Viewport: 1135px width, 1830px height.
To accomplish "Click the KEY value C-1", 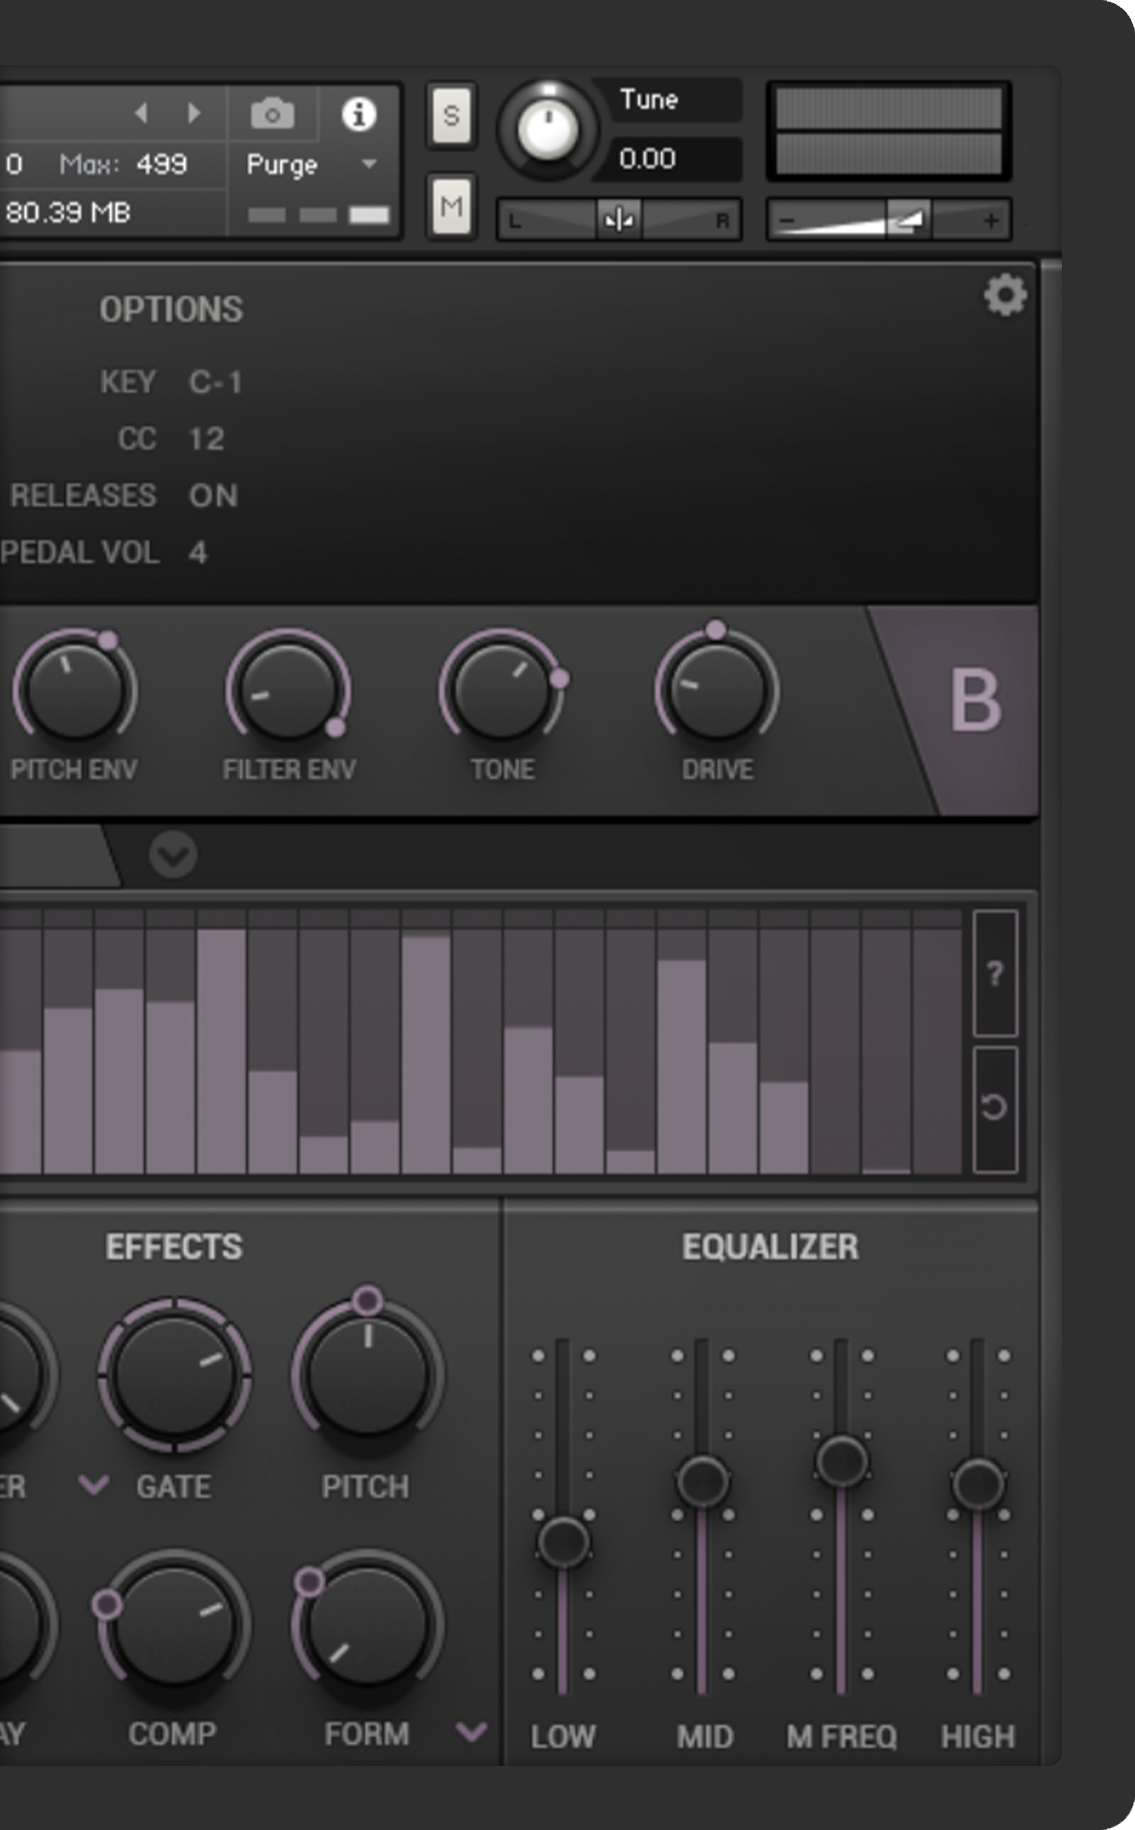I will [215, 382].
